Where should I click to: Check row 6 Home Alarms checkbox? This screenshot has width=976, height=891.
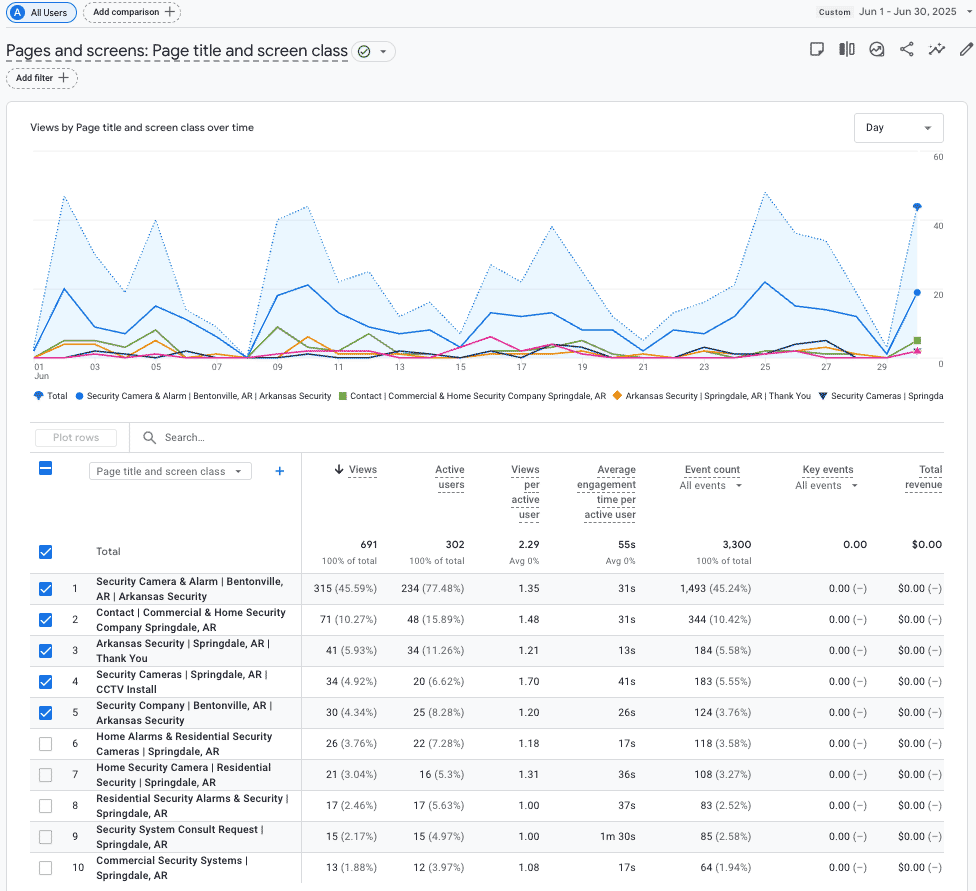(45, 744)
